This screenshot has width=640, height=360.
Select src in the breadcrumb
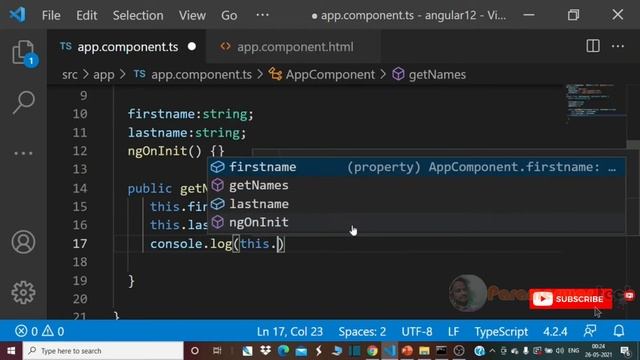pos(70,75)
